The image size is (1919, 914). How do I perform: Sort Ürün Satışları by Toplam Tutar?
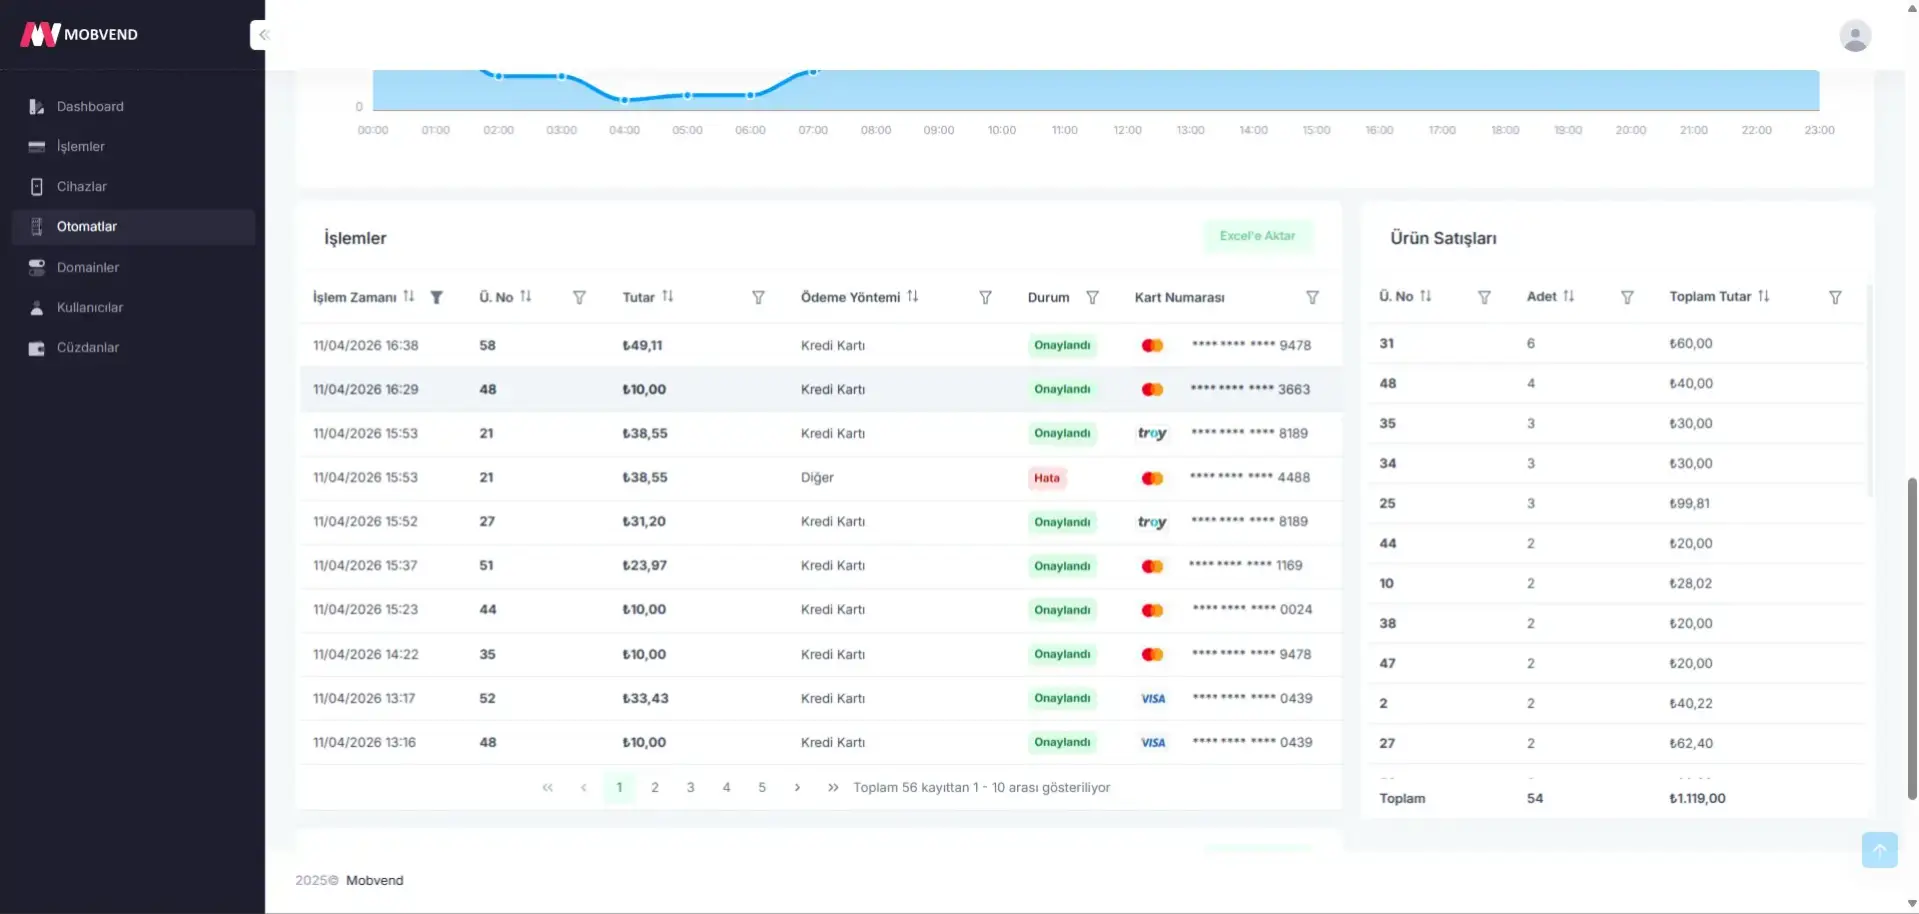pyautogui.click(x=1763, y=297)
